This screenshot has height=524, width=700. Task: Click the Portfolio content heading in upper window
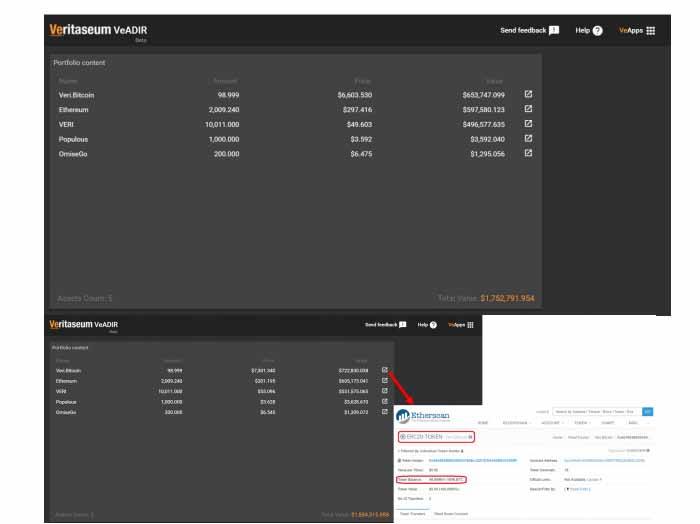tap(79, 63)
